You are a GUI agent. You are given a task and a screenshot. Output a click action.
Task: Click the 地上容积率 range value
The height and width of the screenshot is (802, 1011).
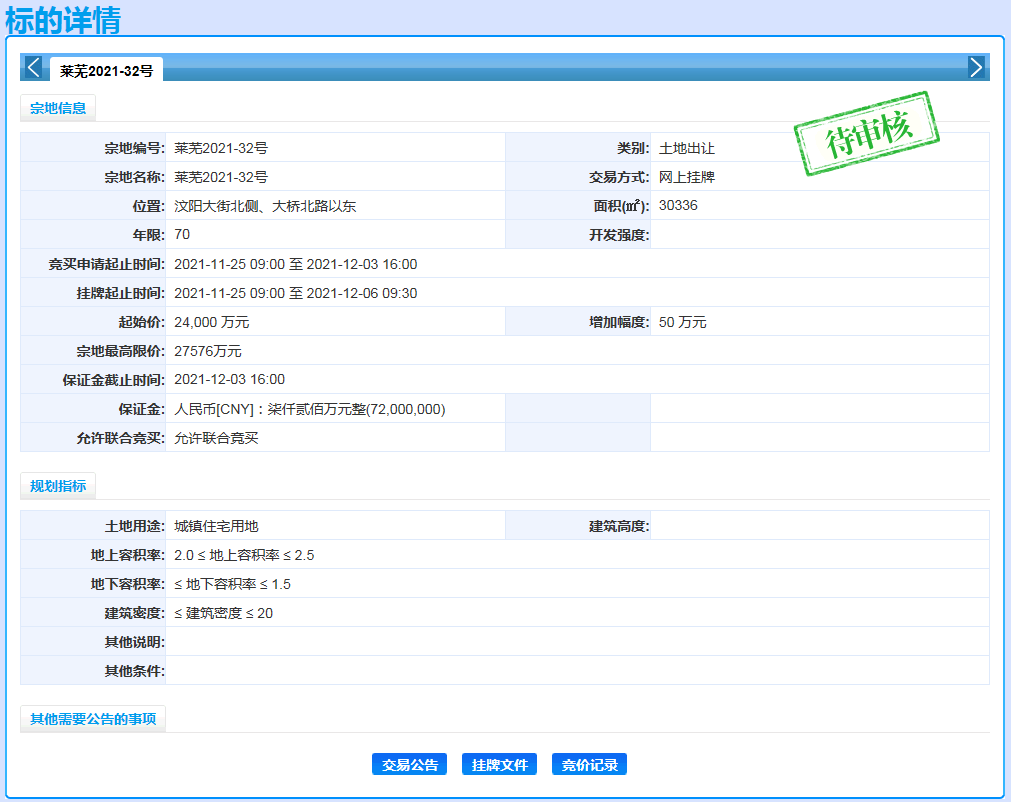(244, 556)
